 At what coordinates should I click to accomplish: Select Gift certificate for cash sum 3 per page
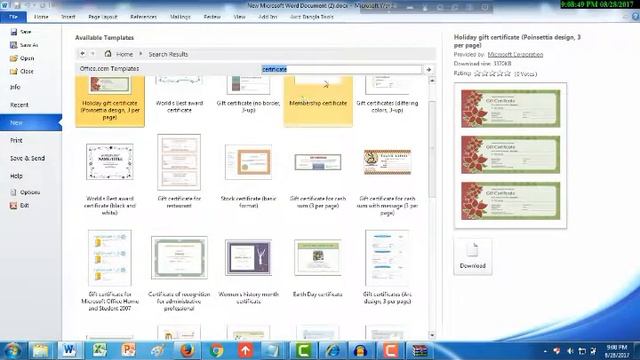coord(318,180)
